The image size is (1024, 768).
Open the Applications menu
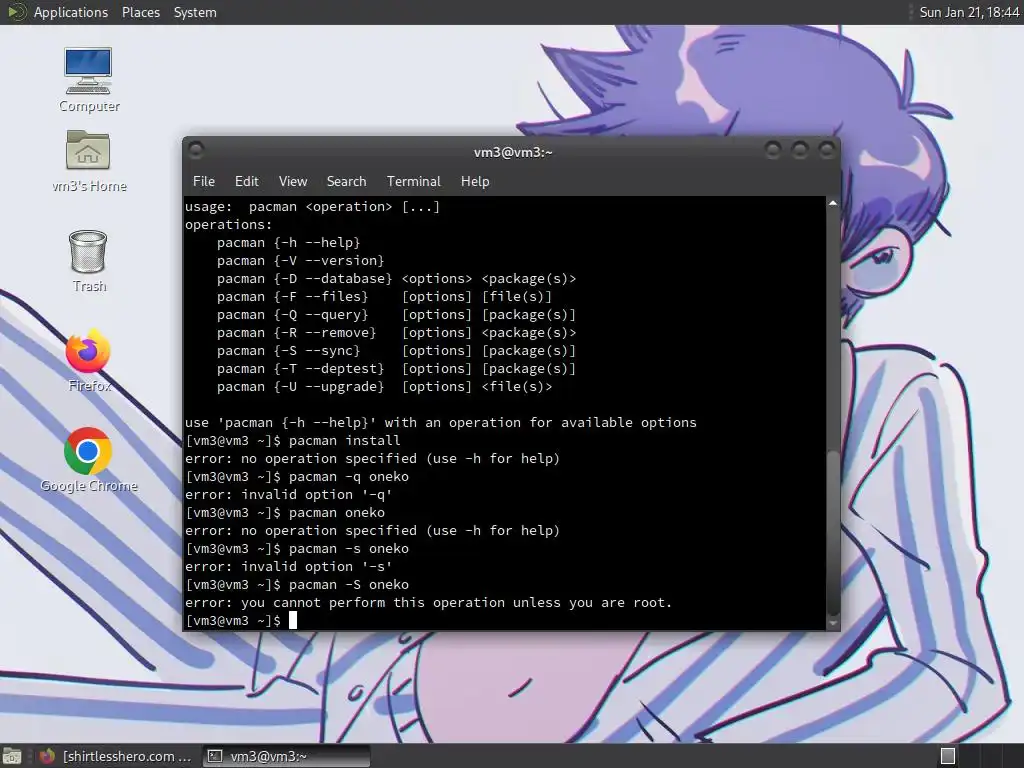point(71,12)
